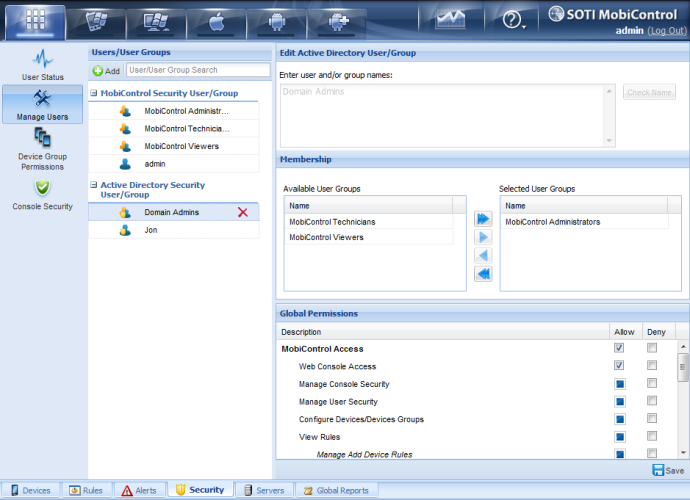Switch to the Rules bottom tab

pos(86,490)
